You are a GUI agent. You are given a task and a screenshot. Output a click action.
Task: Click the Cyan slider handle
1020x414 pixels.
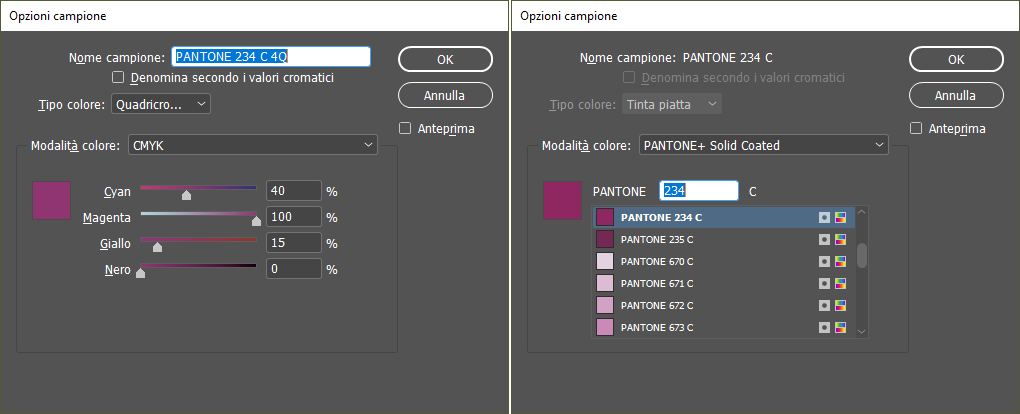point(187,195)
